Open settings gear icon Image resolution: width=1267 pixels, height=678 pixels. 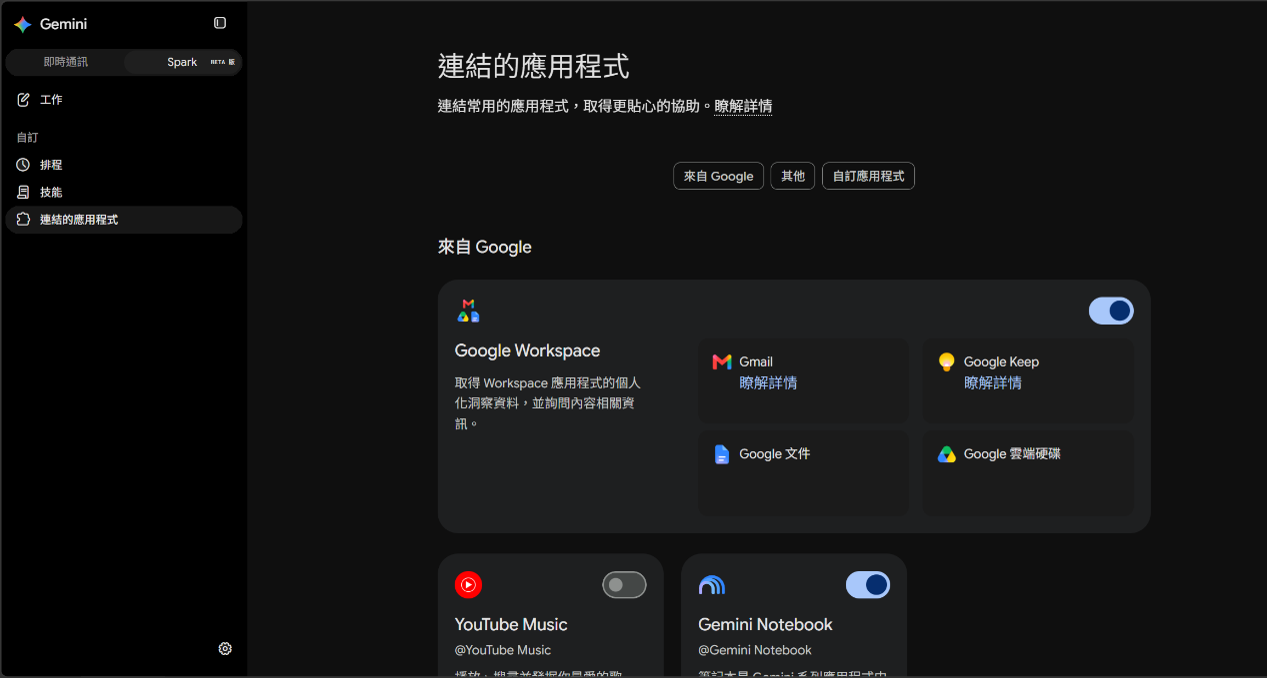225,649
